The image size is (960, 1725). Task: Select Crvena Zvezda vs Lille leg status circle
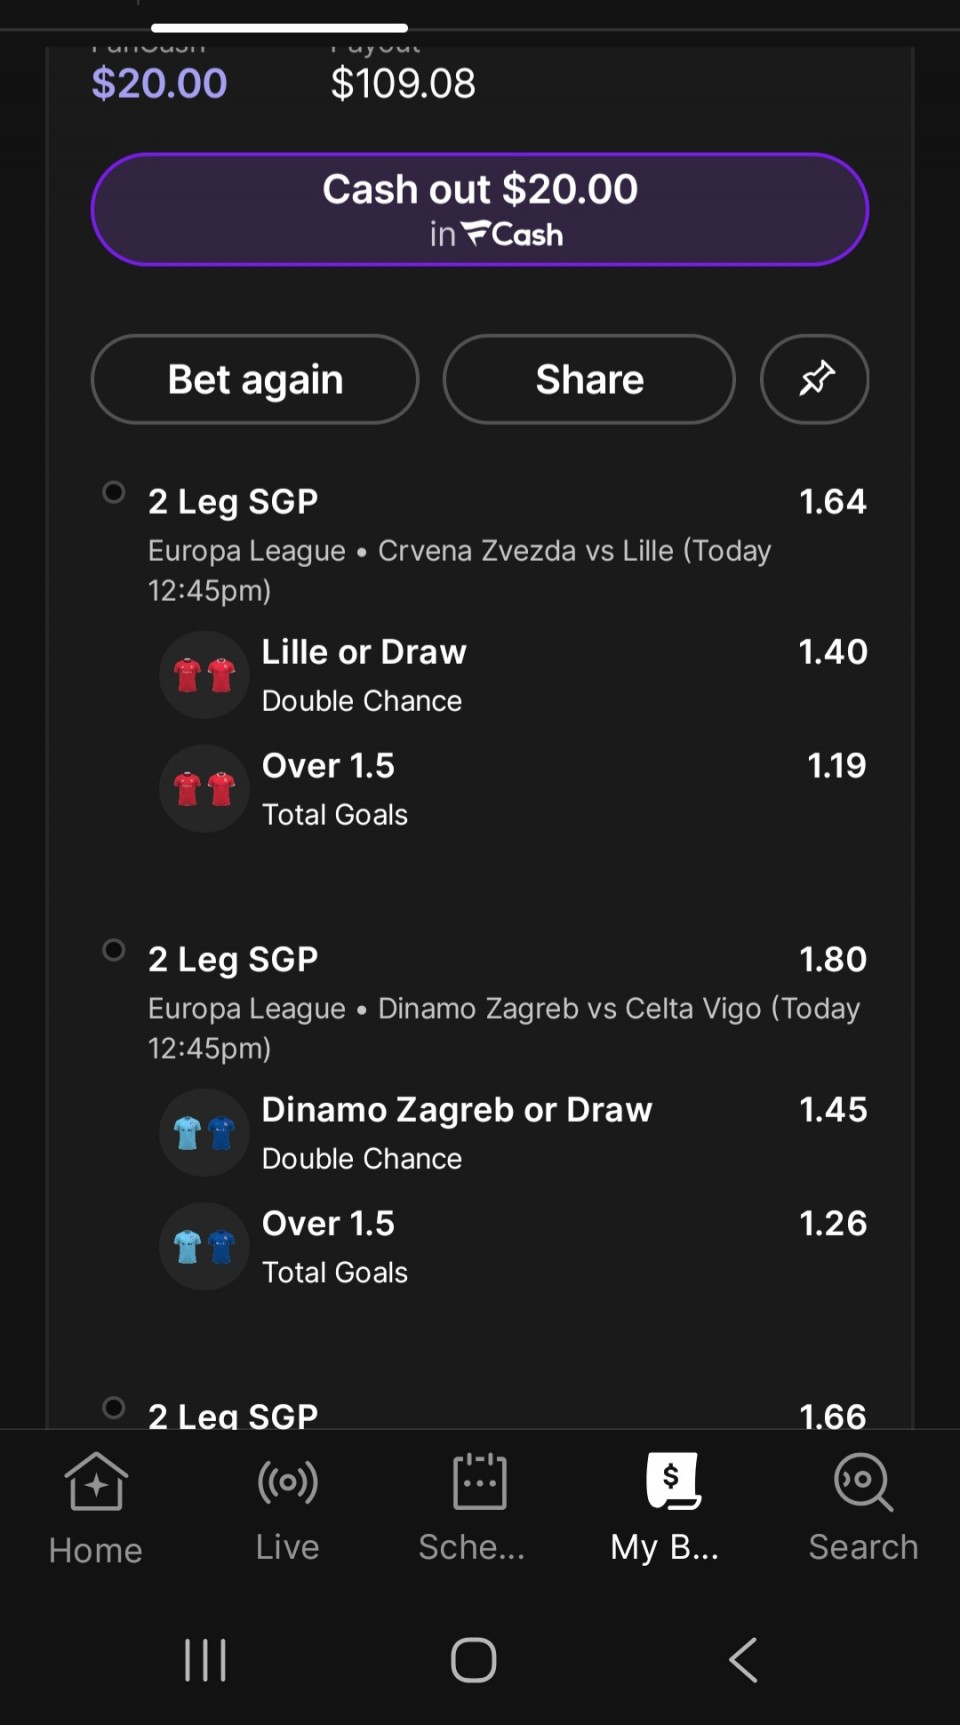click(114, 492)
